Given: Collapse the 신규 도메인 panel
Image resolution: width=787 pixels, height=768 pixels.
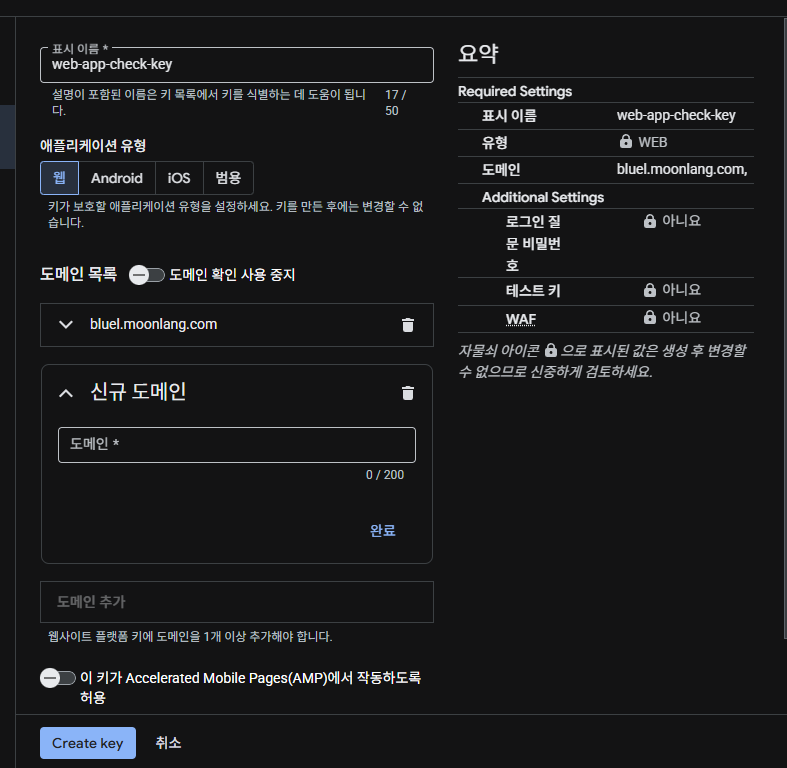Looking at the screenshot, I should (66, 394).
